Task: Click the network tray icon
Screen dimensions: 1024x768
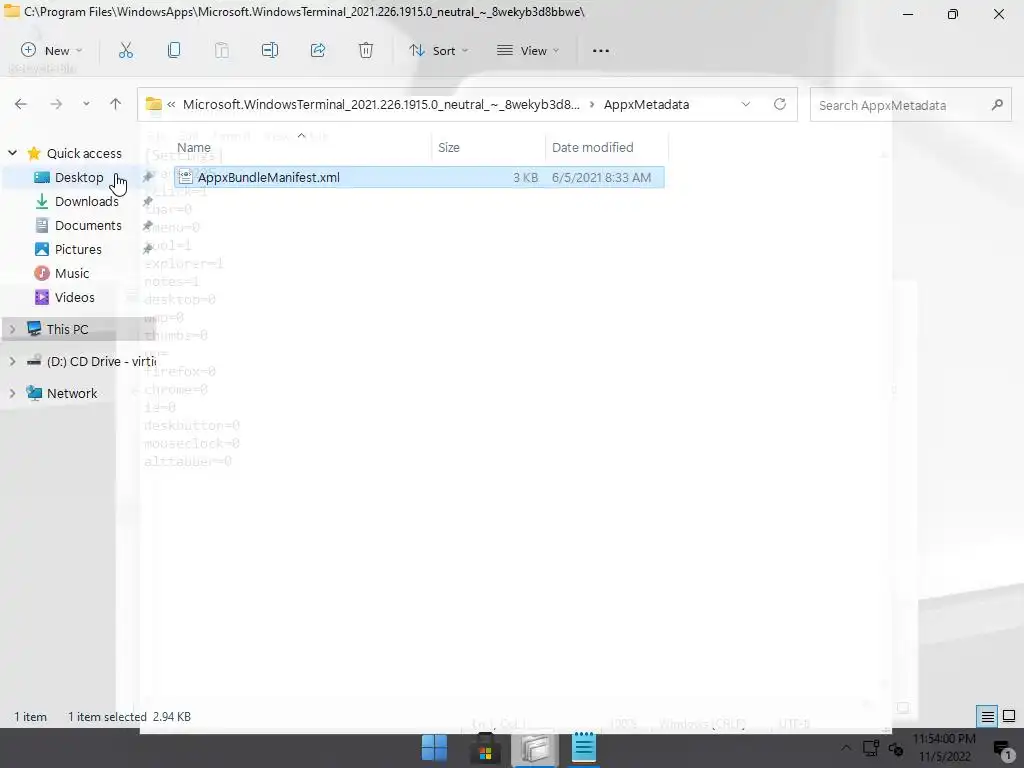Action: tap(871, 748)
